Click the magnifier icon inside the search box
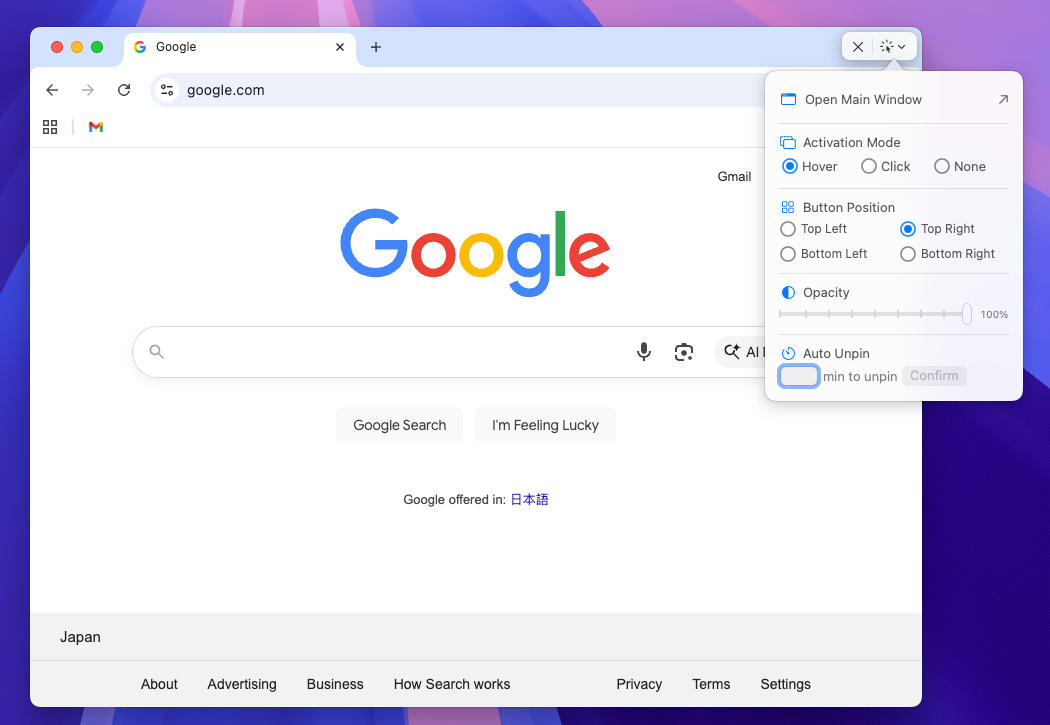 pos(157,351)
